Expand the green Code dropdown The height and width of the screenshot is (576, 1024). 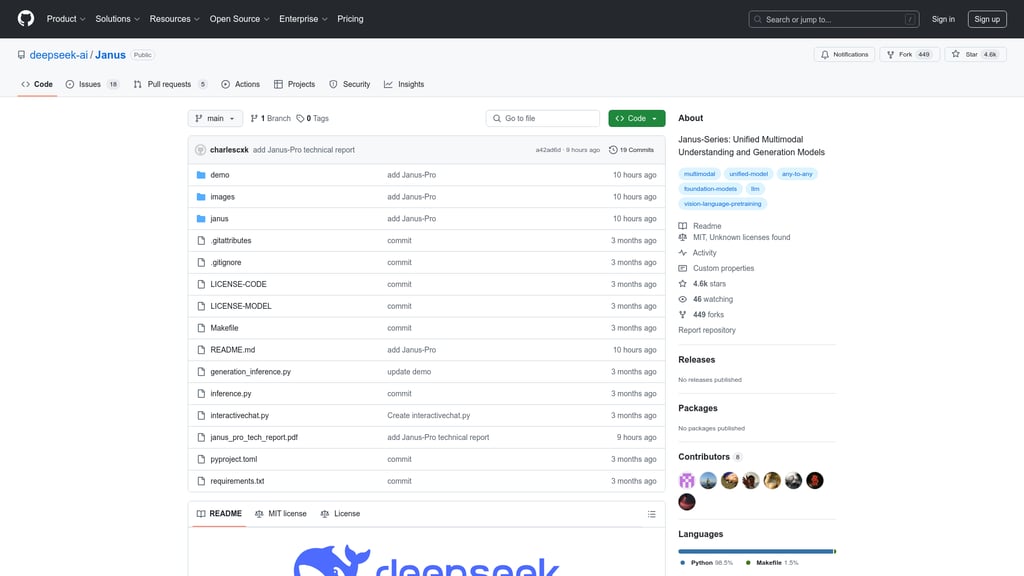tap(636, 118)
